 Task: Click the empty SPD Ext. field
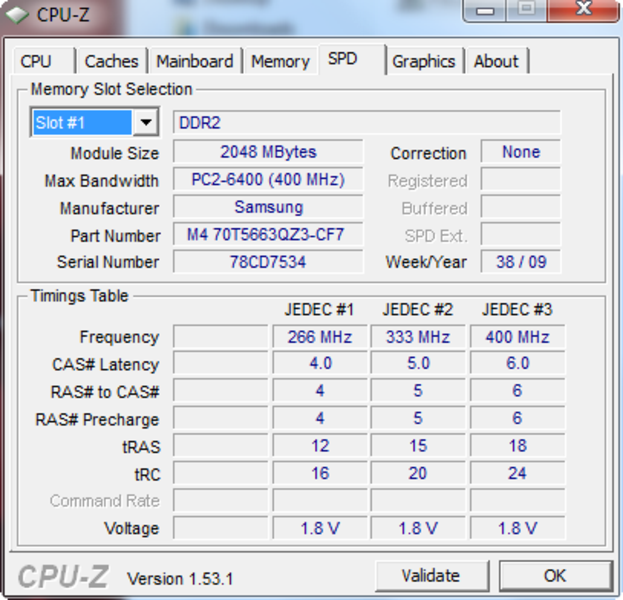(x=521, y=234)
